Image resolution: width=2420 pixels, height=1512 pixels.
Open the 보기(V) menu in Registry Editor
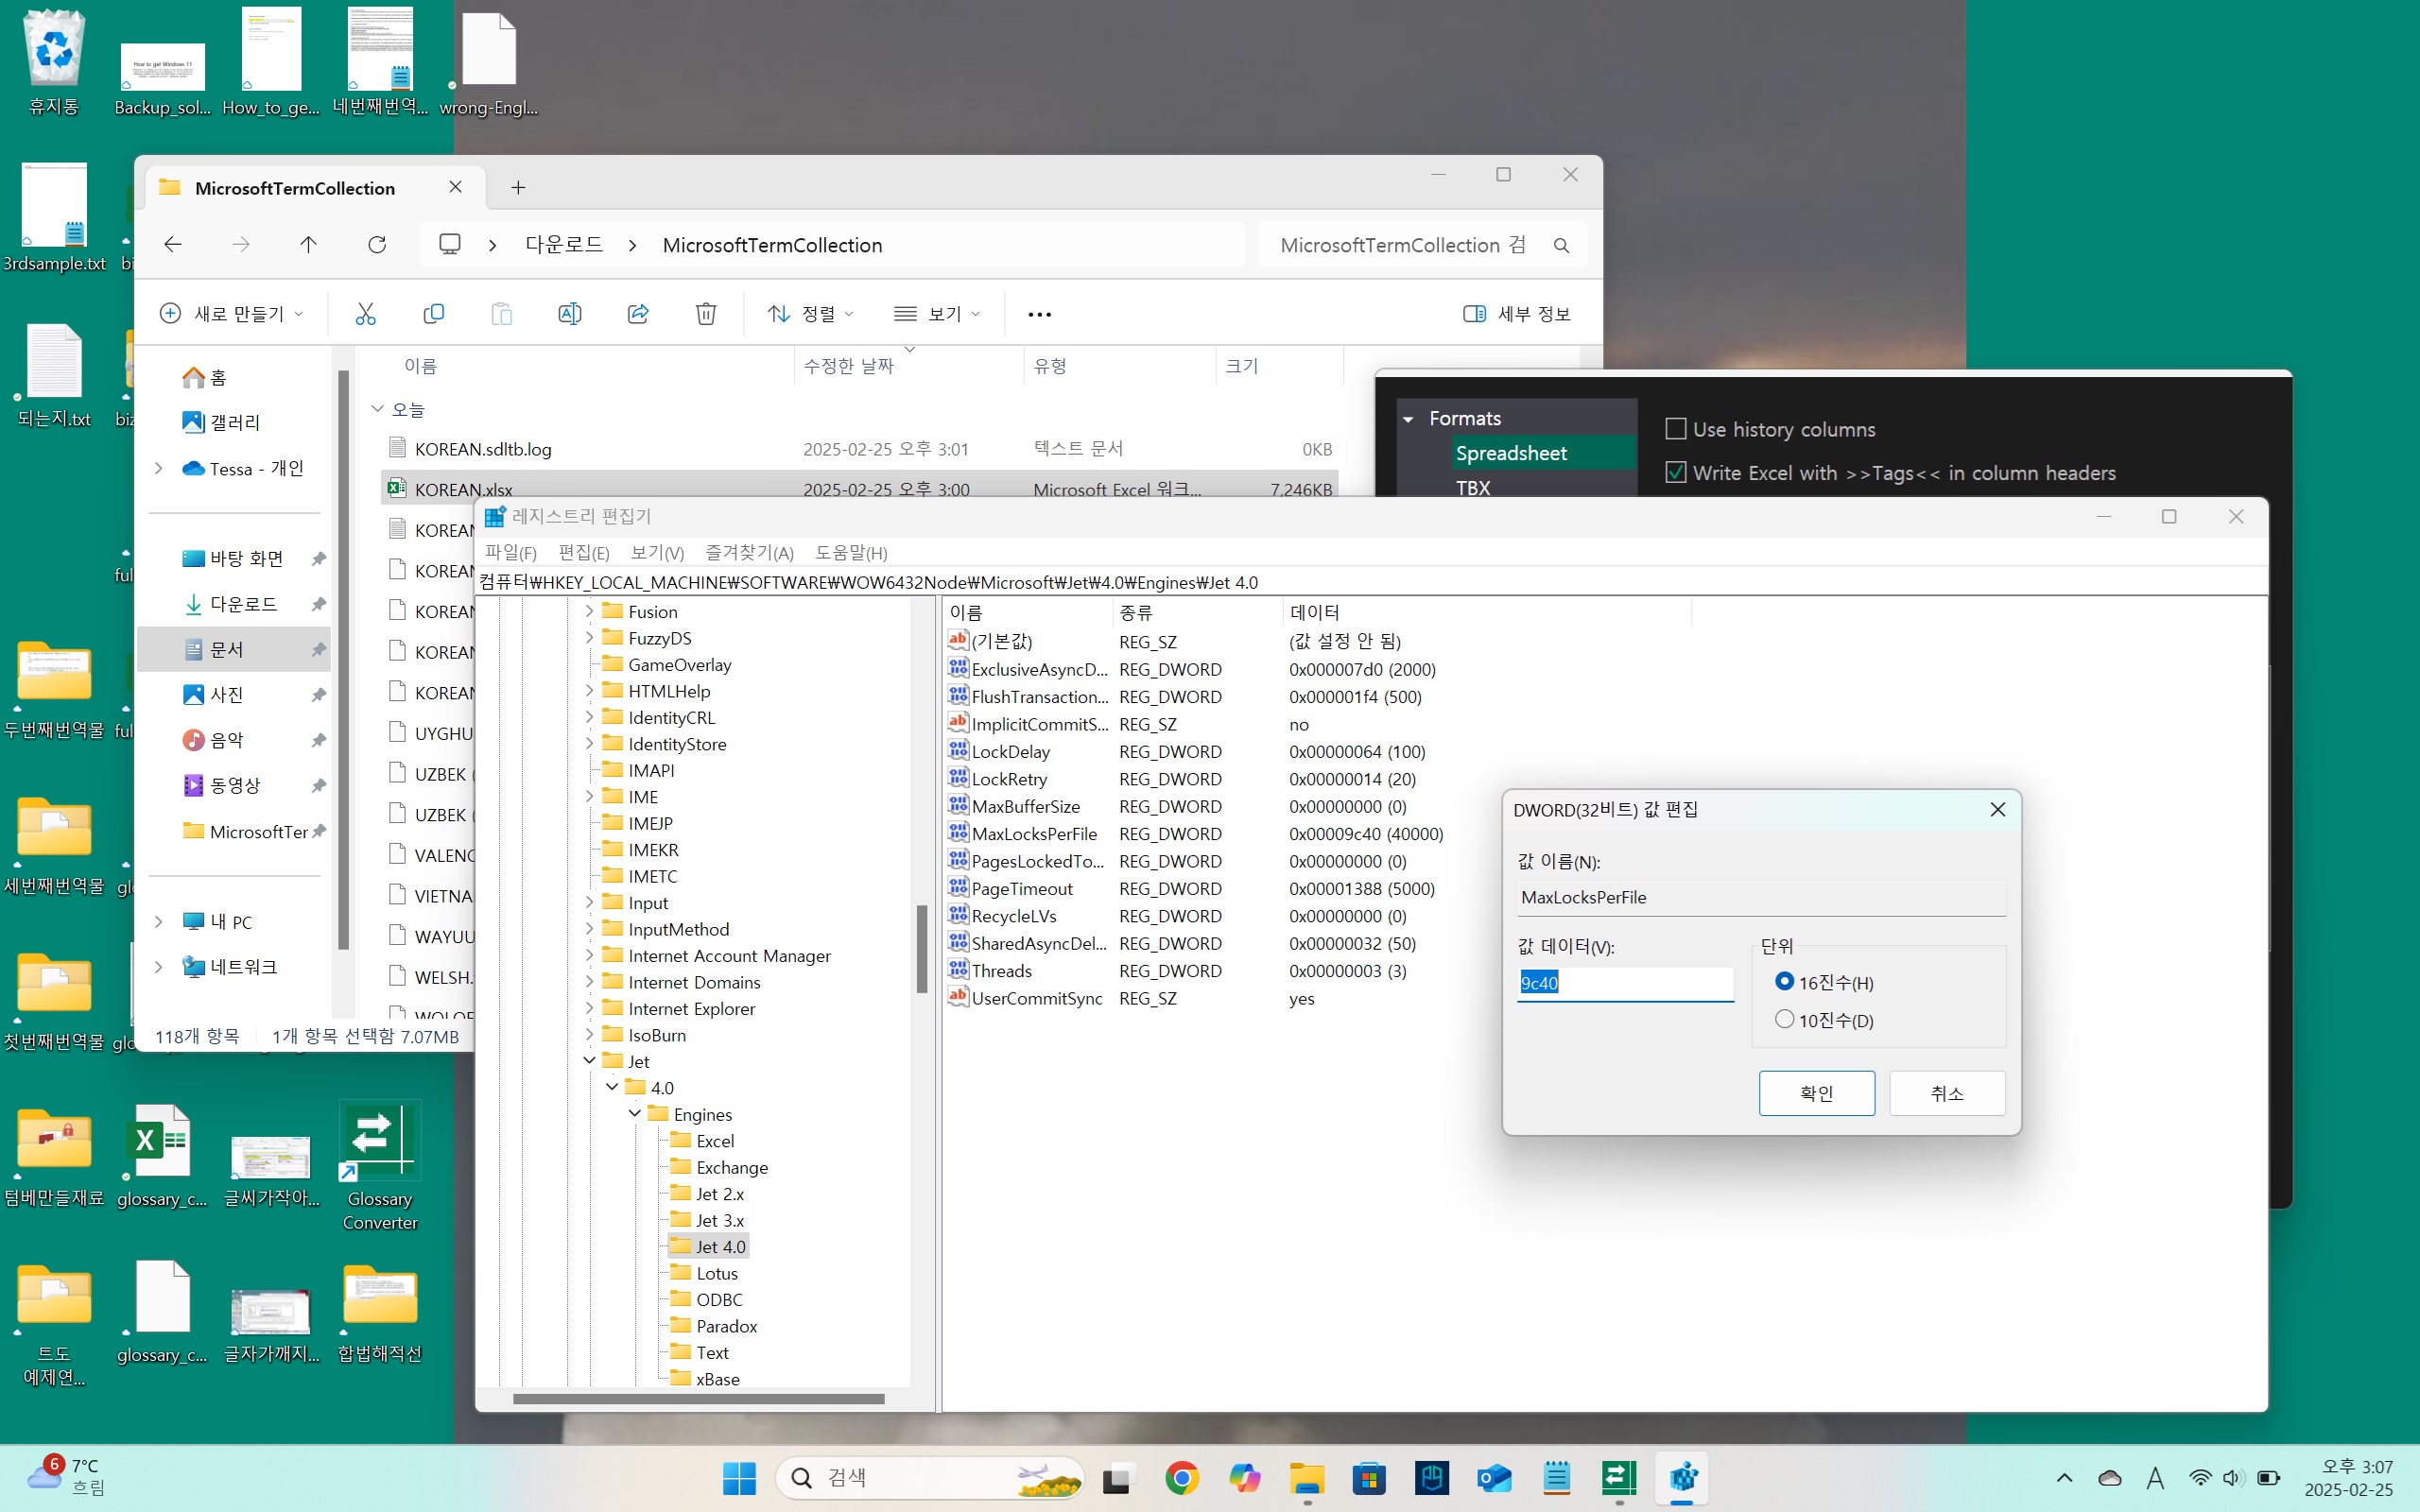(657, 553)
